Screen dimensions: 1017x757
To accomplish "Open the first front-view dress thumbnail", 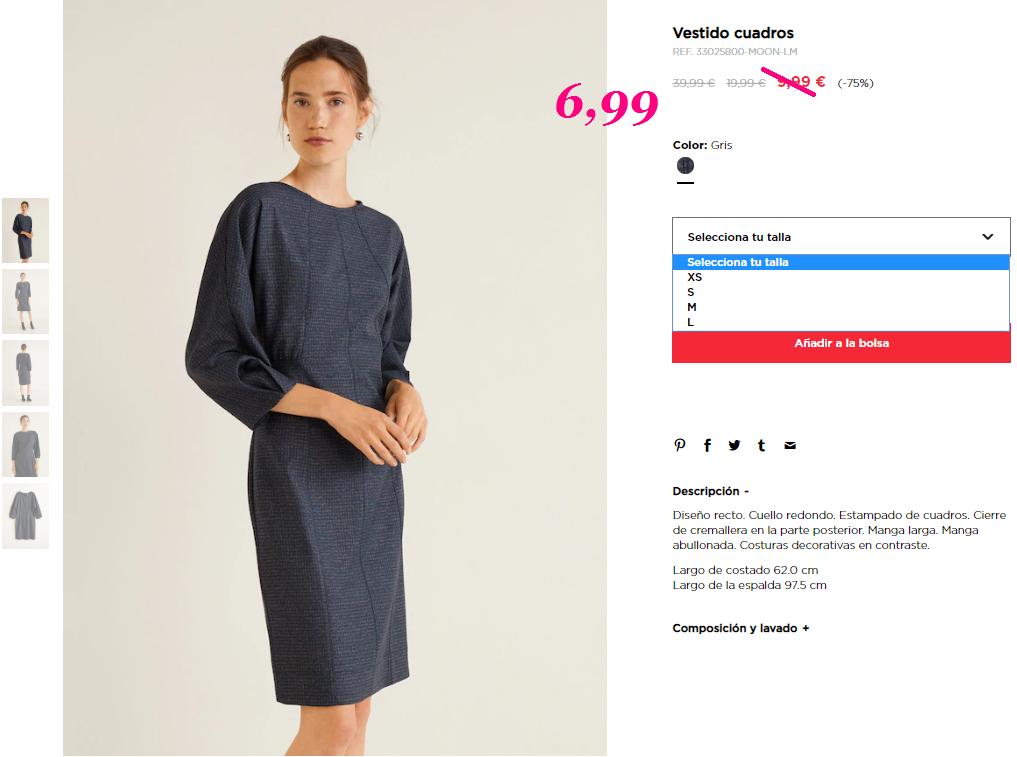I will click(25, 230).
